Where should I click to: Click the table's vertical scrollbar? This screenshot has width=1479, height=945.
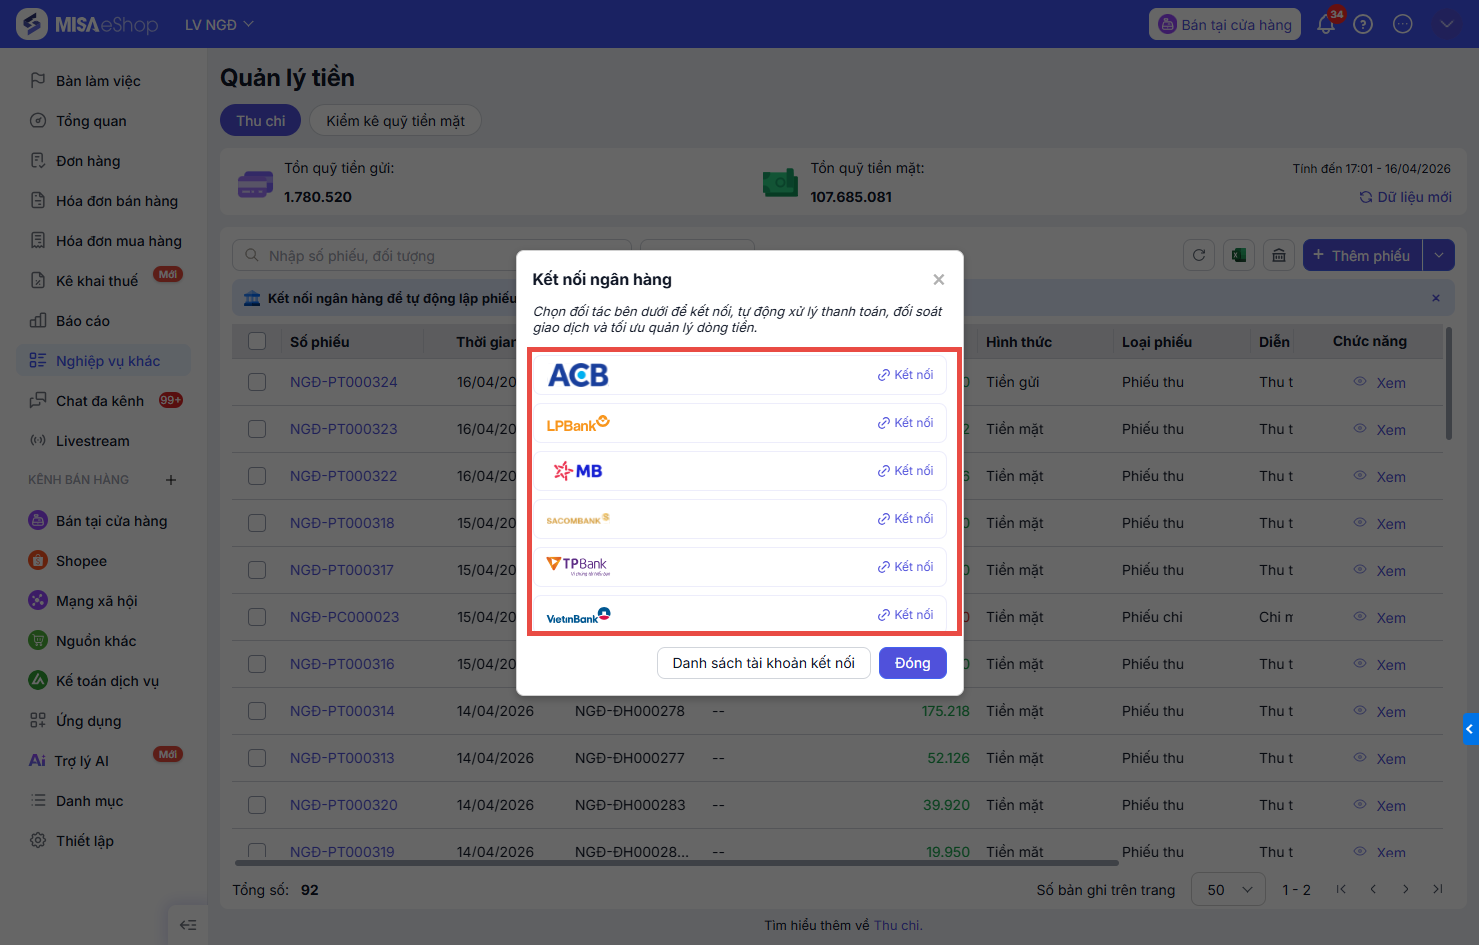[x=1448, y=384]
